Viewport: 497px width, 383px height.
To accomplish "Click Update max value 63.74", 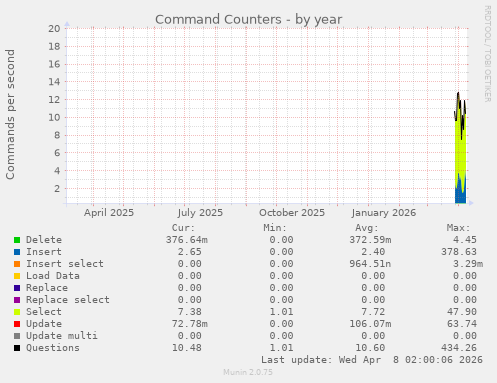I will click(462, 324).
